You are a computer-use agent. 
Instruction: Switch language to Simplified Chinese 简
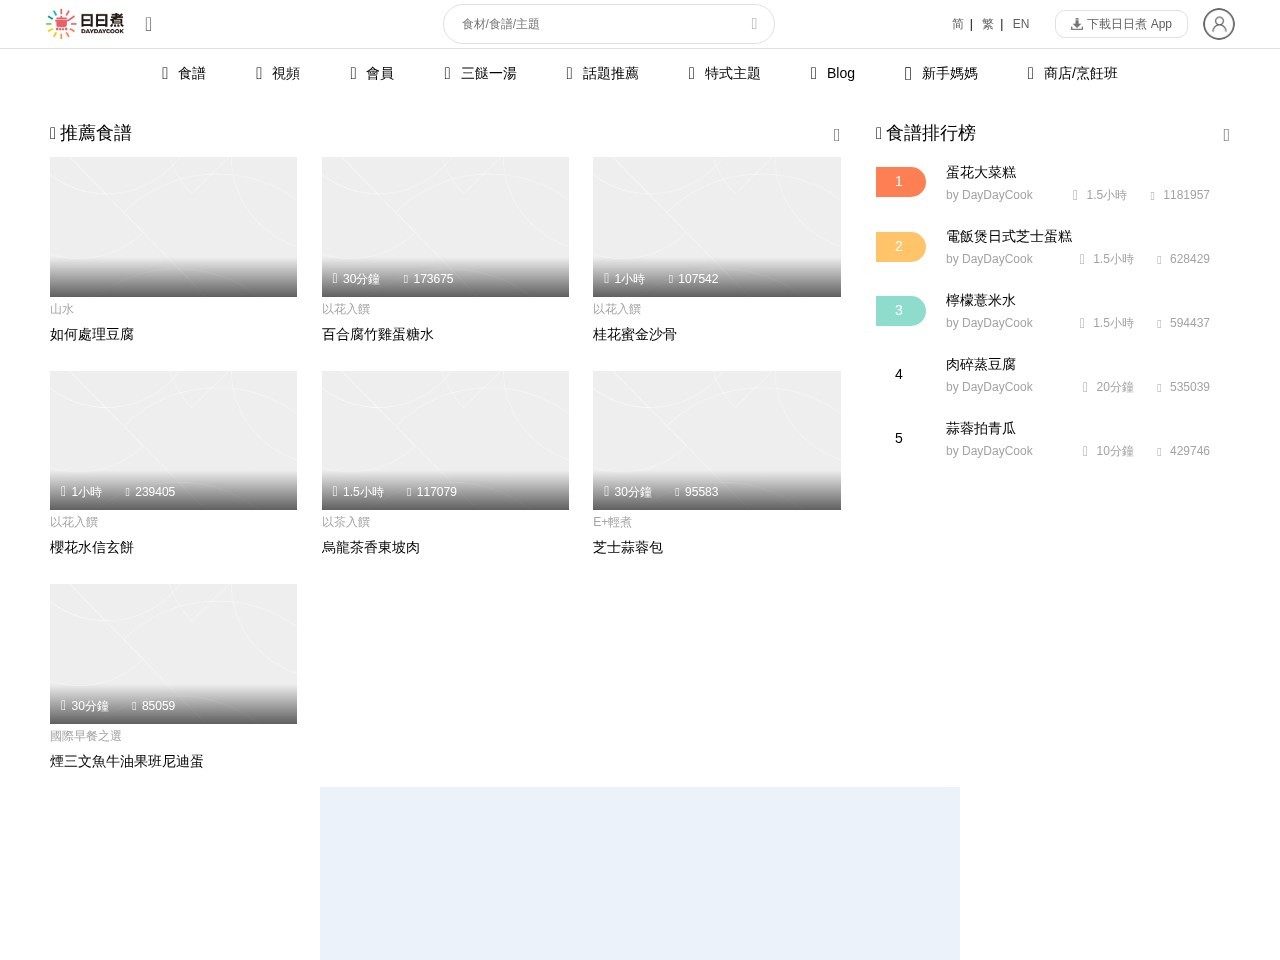(x=957, y=24)
